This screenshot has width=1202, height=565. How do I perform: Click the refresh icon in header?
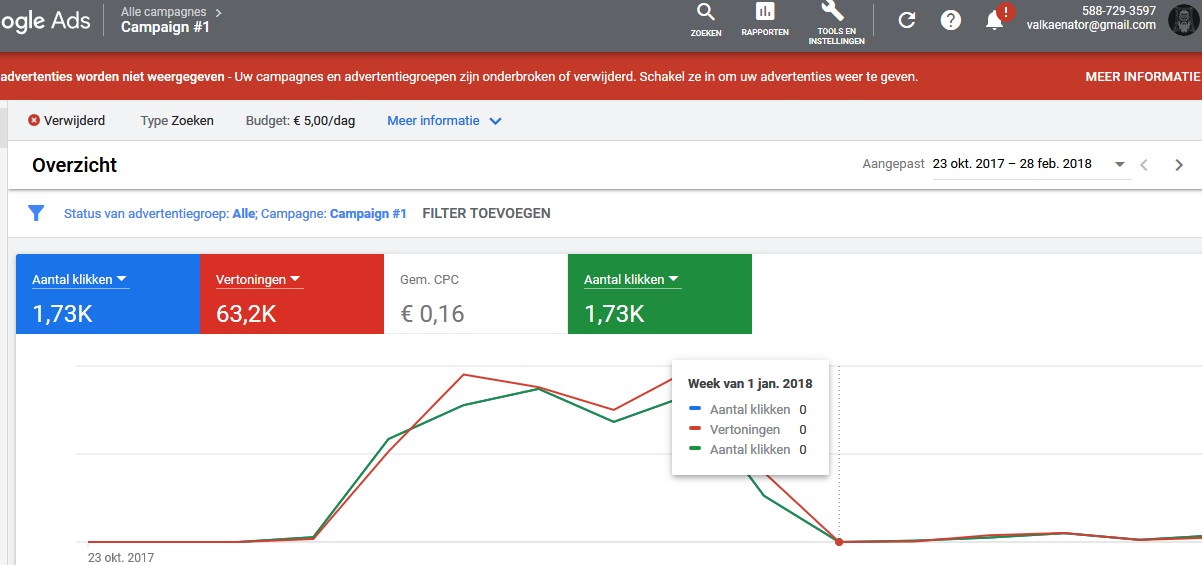(x=907, y=20)
